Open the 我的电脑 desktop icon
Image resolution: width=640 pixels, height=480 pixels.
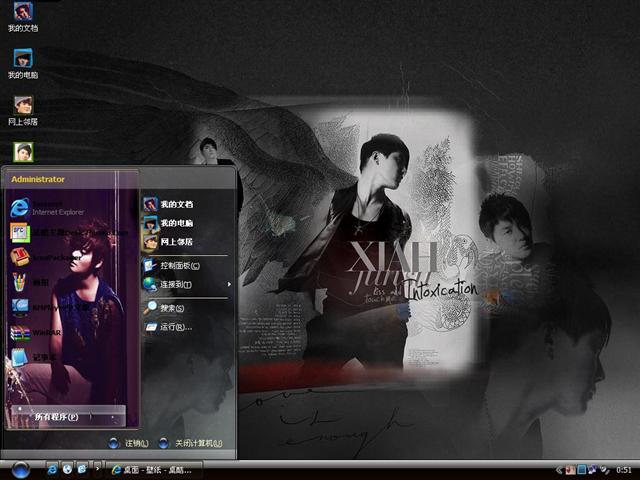point(23,64)
